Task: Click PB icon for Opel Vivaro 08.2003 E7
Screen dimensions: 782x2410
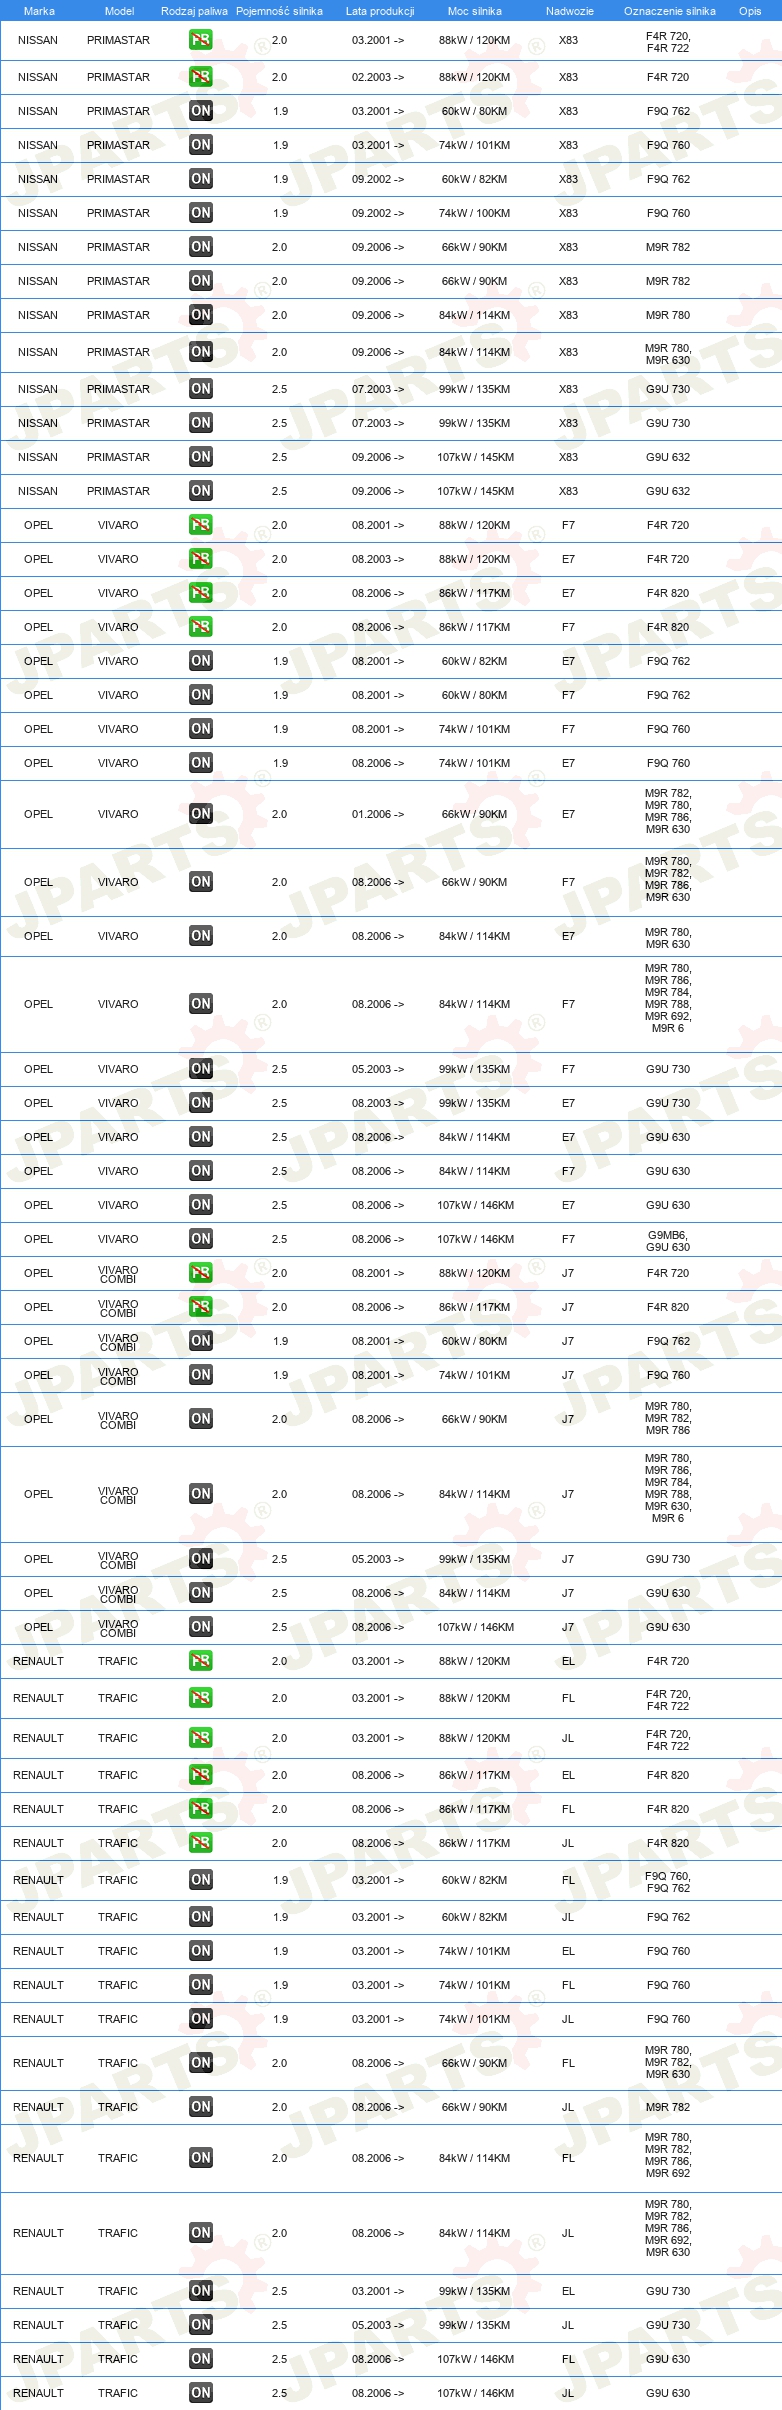Action: [x=201, y=559]
